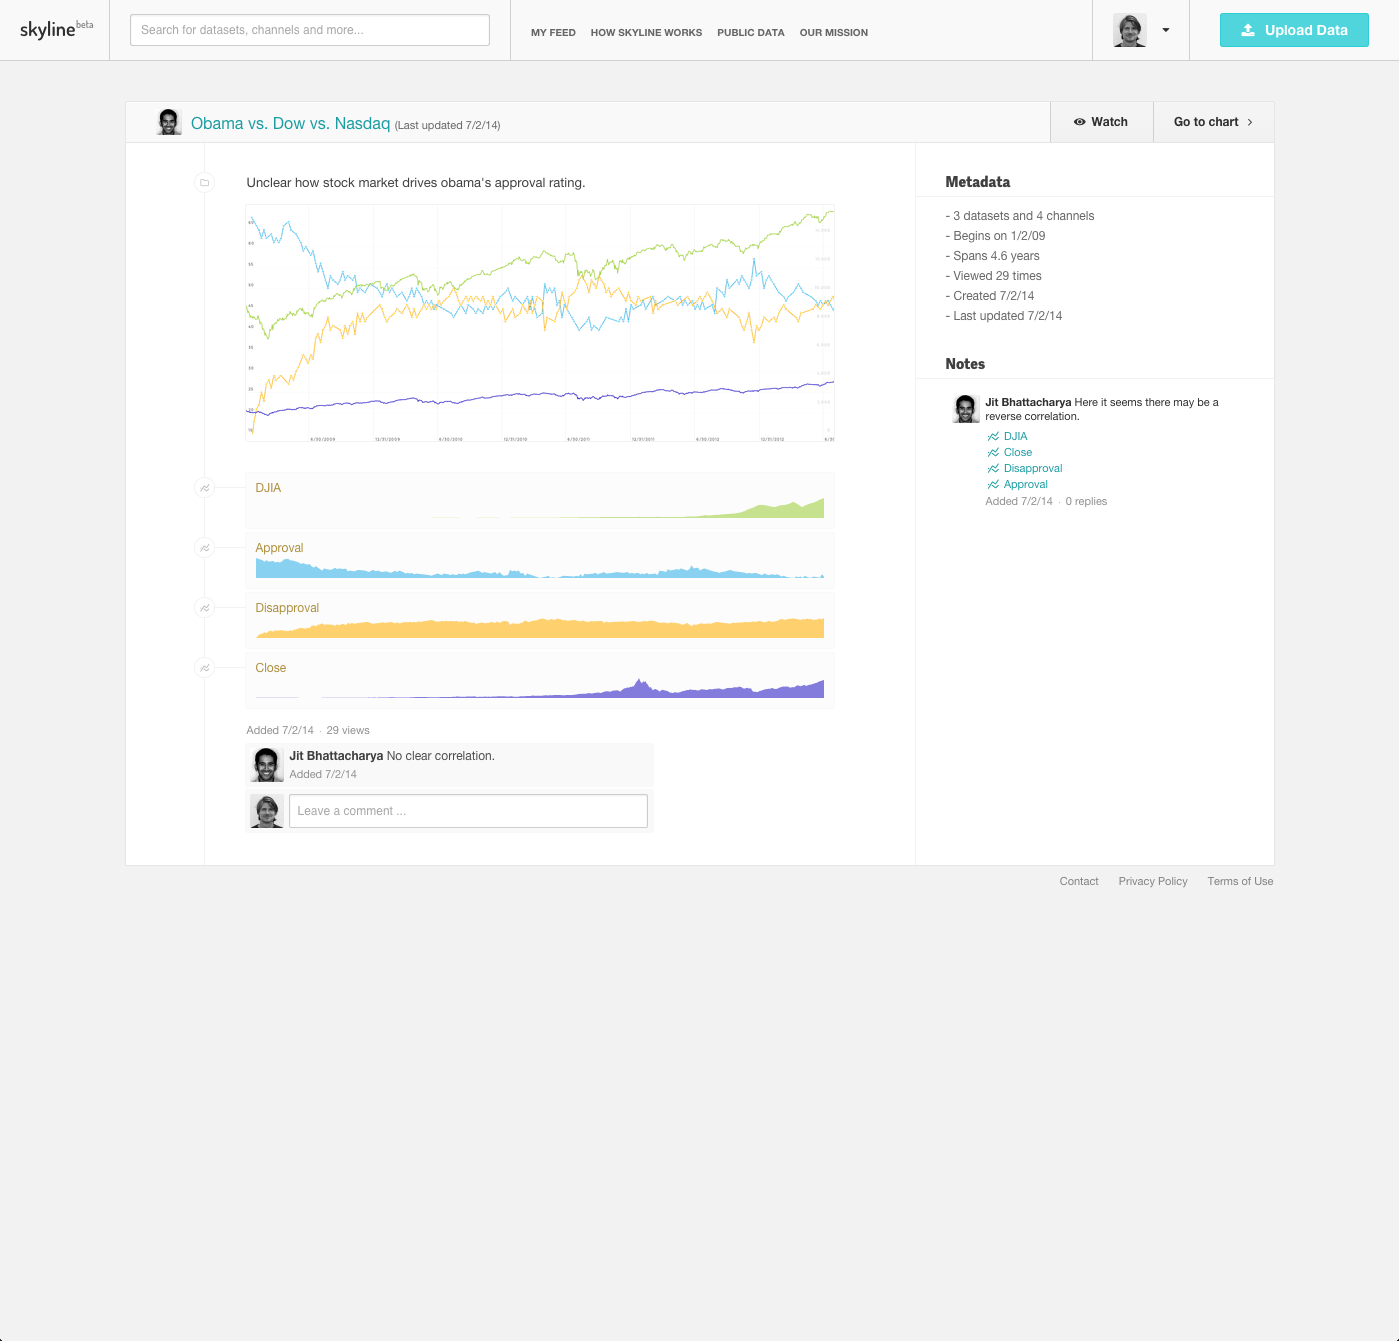
Task: Click chart icon beside note Disapproval link
Action: point(993,468)
